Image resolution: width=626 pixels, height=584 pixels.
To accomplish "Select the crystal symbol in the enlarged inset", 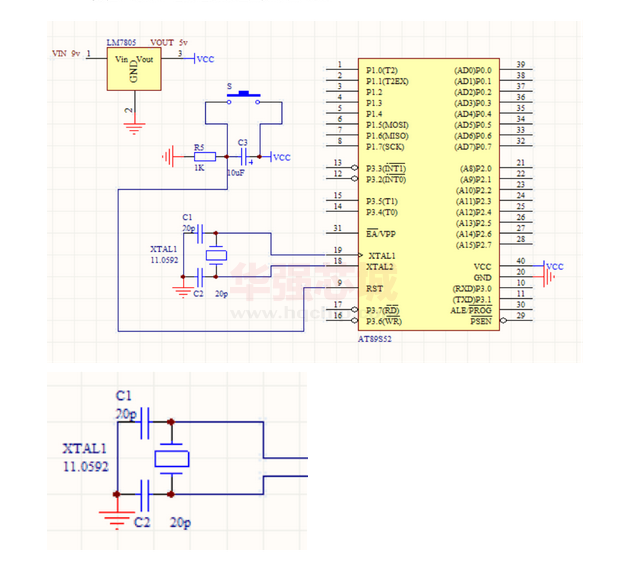I will click(171, 458).
